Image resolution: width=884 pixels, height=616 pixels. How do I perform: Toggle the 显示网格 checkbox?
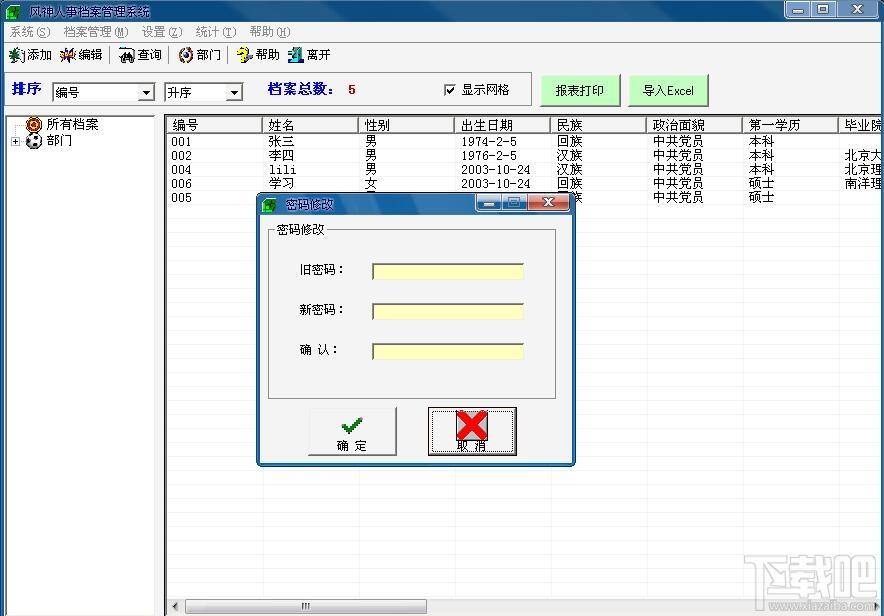click(449, 90)
